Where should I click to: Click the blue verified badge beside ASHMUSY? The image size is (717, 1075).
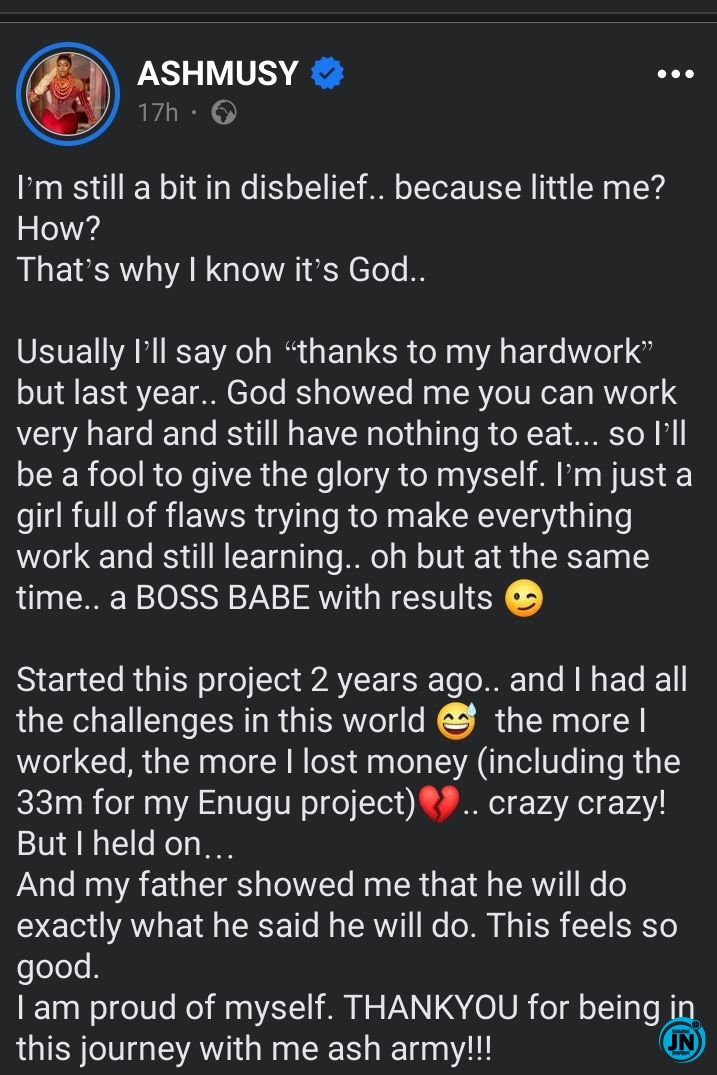point(328,73)
